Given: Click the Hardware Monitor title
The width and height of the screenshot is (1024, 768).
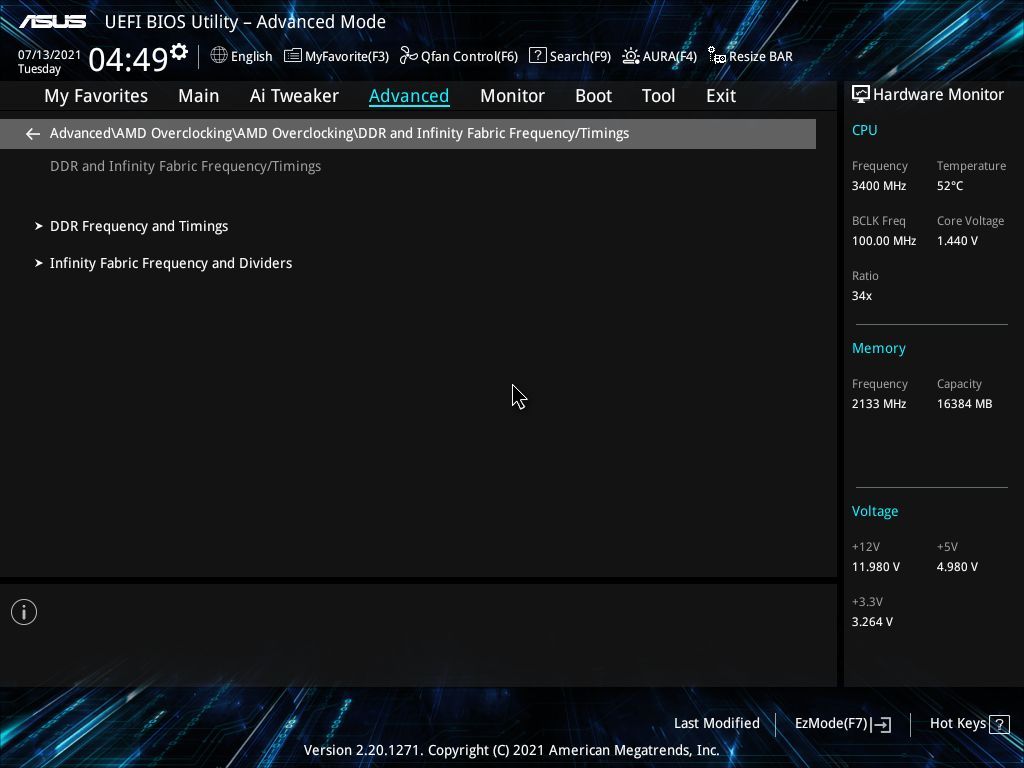Looking at the screenshot, I should (x=938, y=95).
